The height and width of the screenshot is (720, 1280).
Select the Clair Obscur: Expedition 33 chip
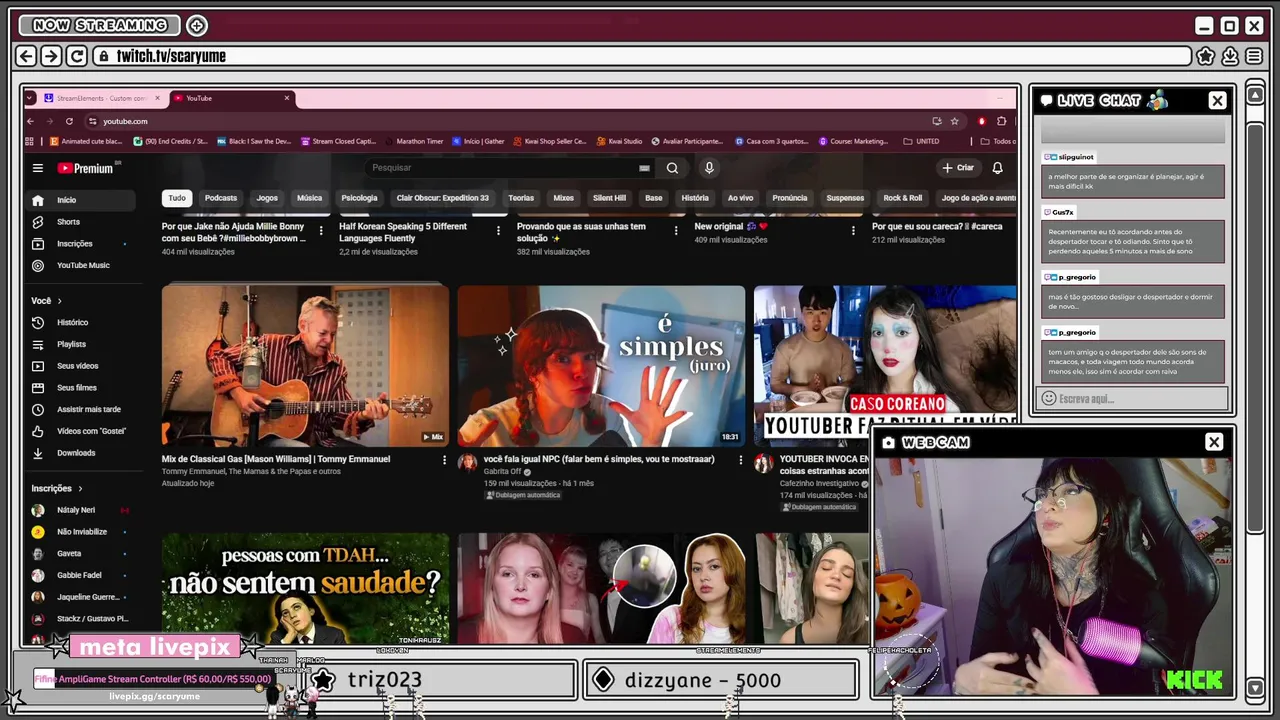pos(442,198)
